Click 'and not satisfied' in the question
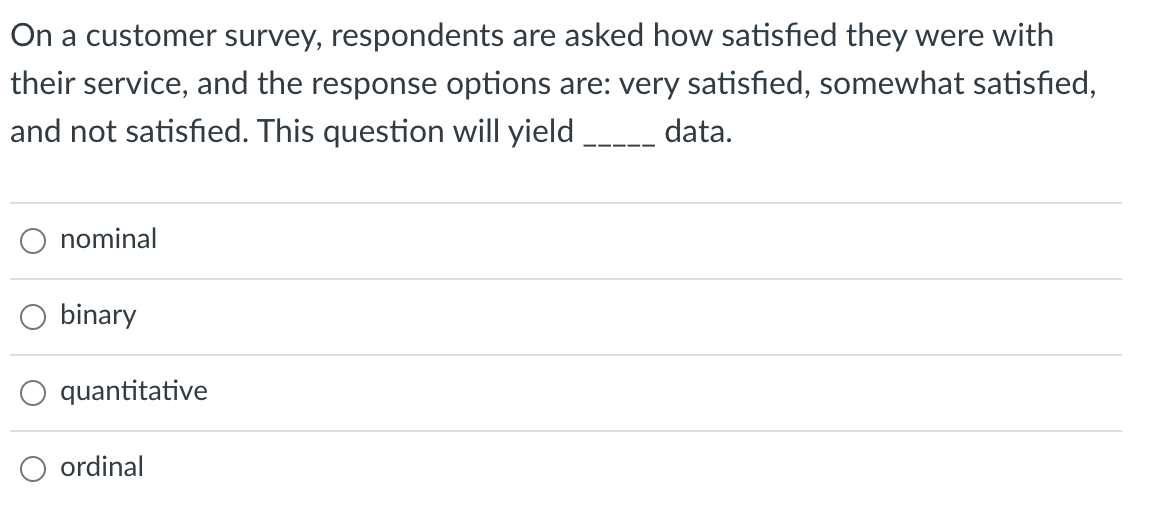The height and width of the screenshot is (512, 1150). pos(128,132)
